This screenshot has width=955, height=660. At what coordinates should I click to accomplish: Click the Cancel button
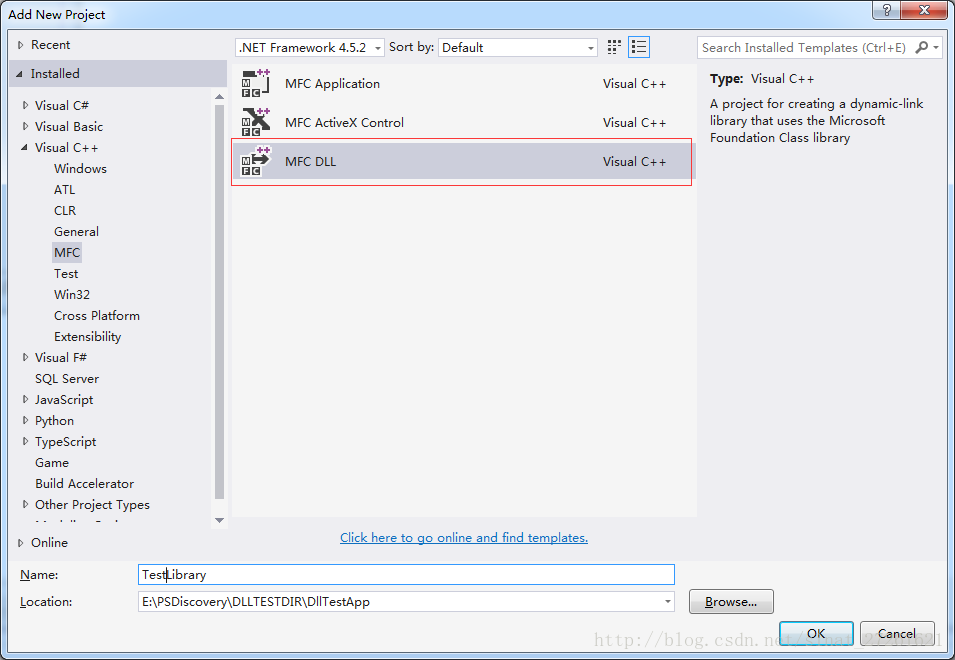coord(897,633)
